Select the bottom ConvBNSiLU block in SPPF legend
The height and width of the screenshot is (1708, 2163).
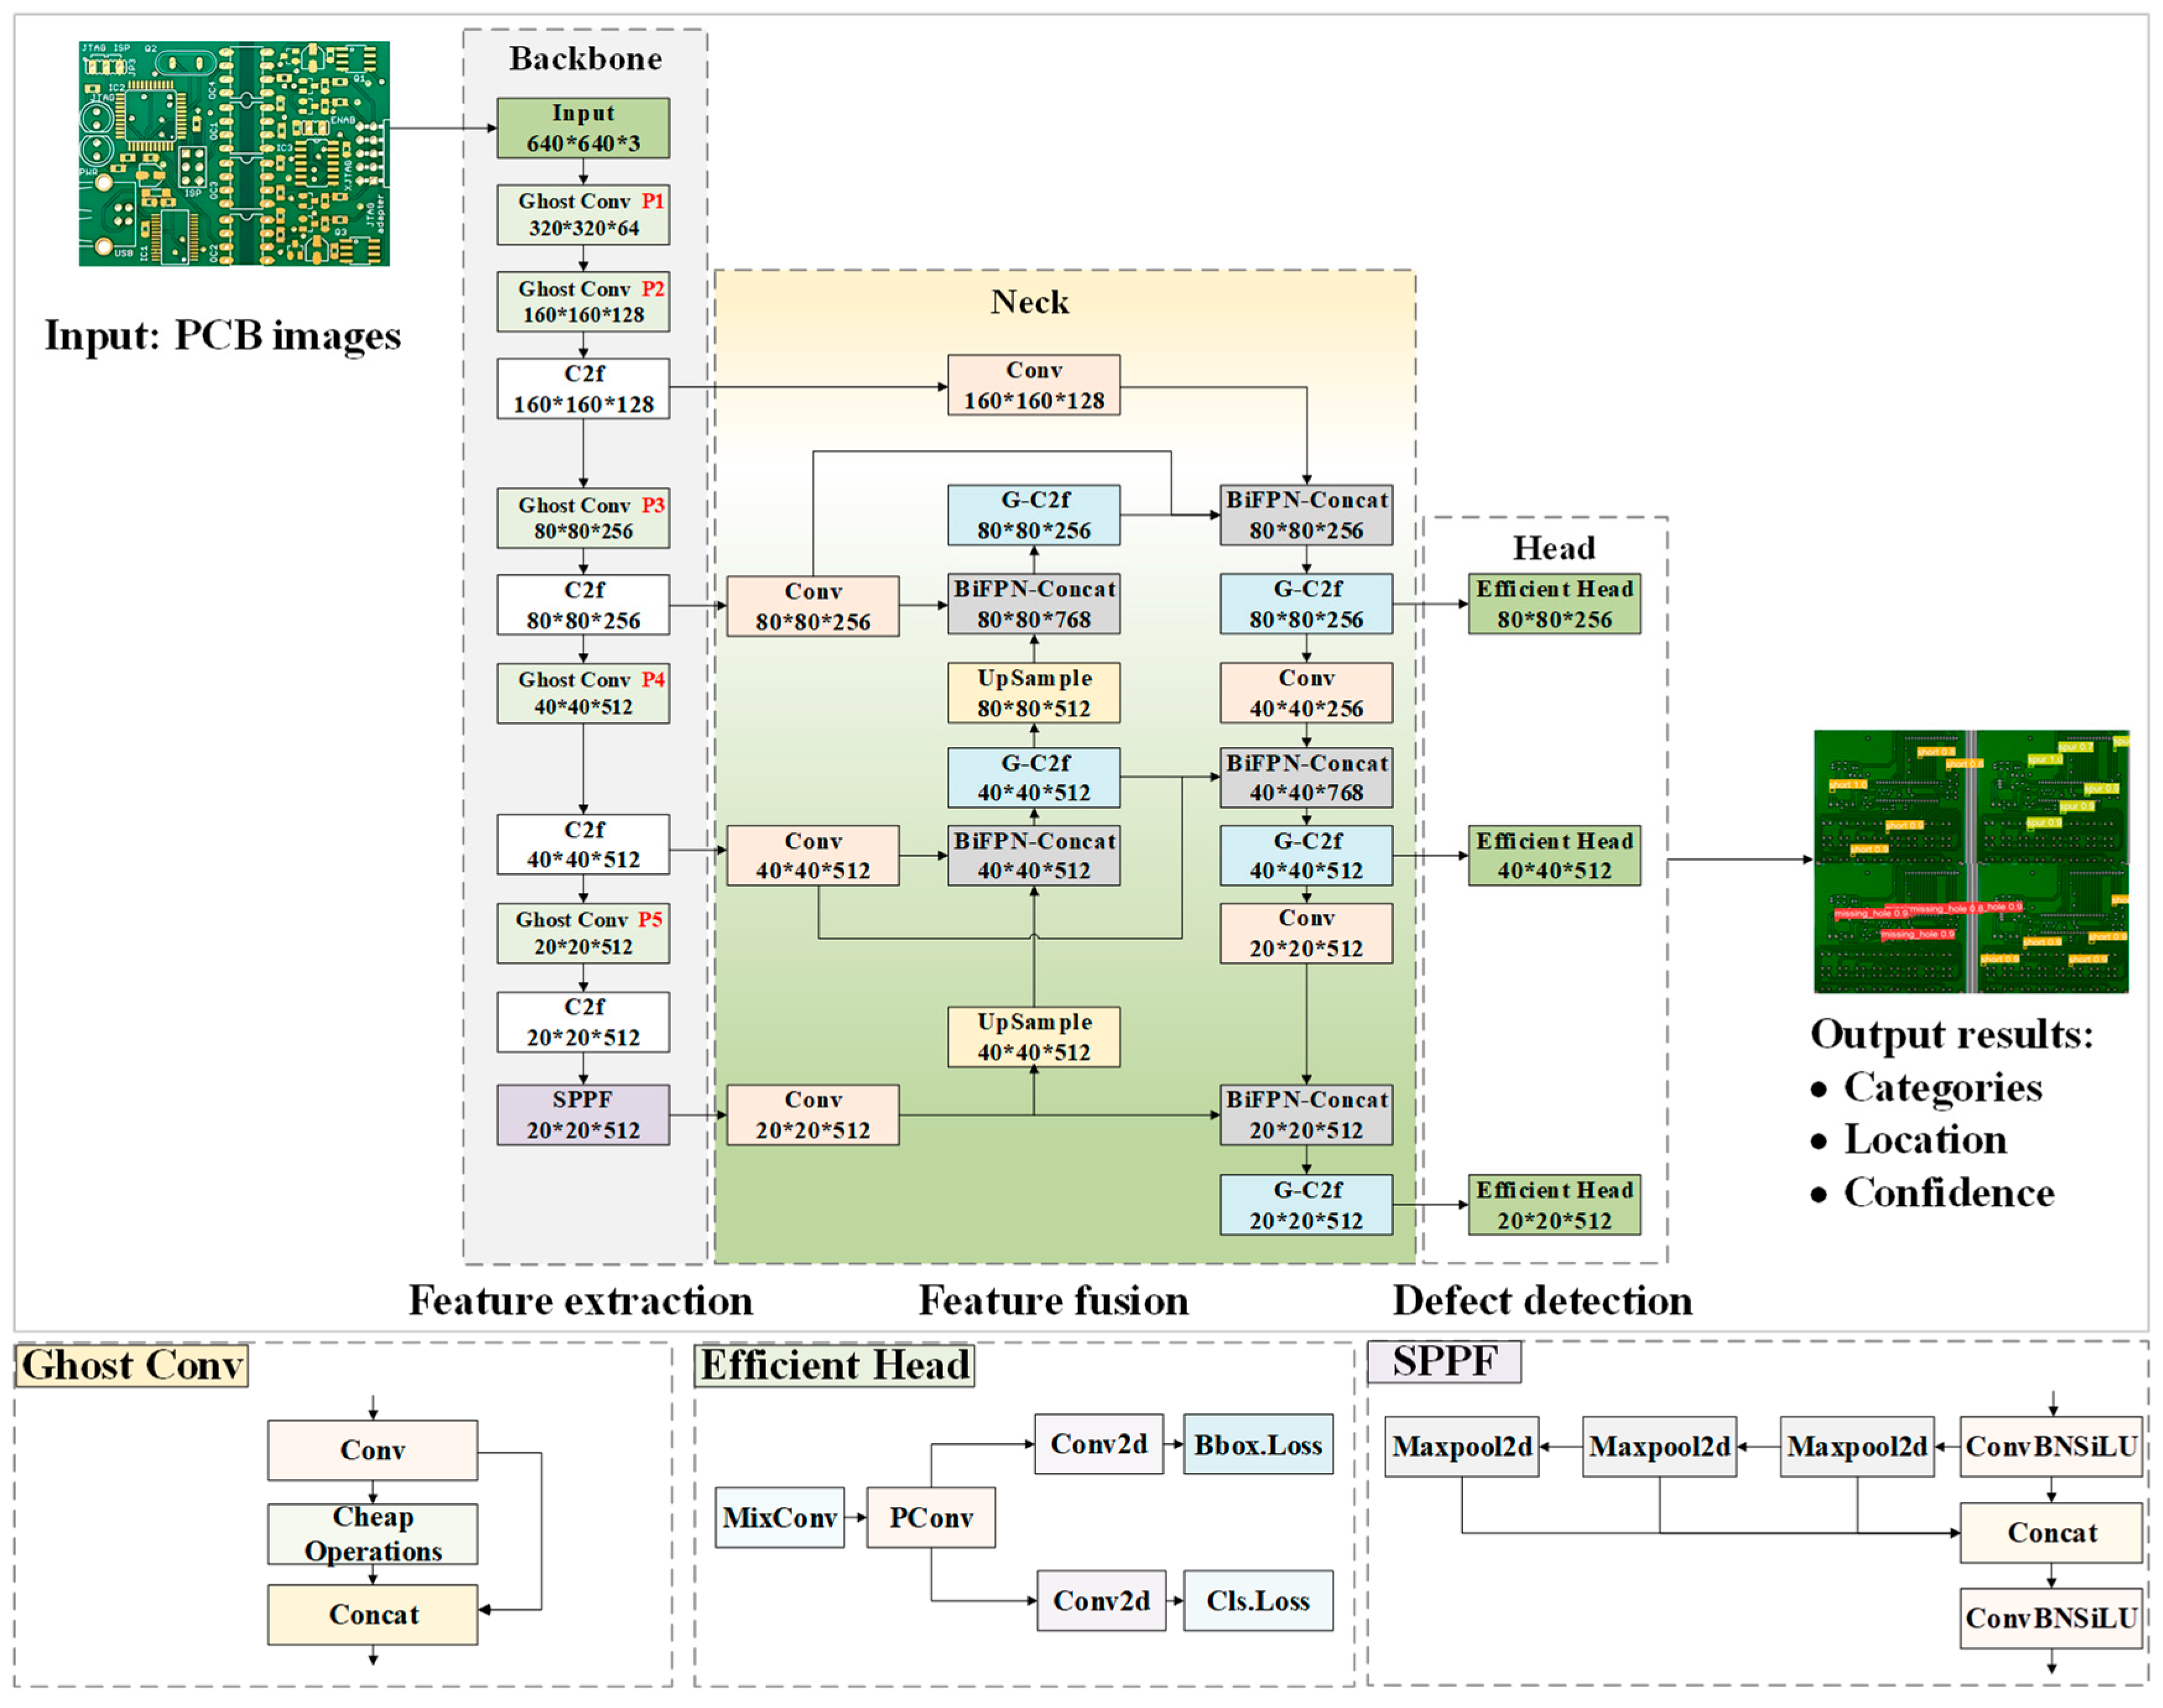coord(2051,1618)
